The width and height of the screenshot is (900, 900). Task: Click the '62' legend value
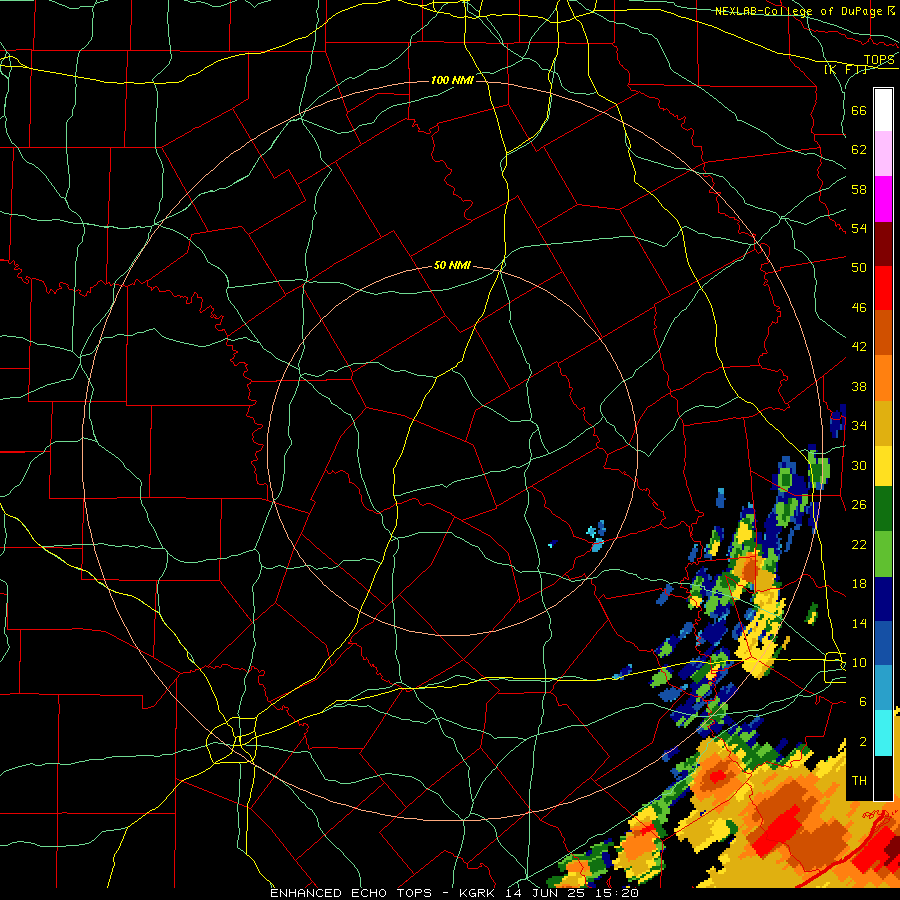[x=859, y=150]
